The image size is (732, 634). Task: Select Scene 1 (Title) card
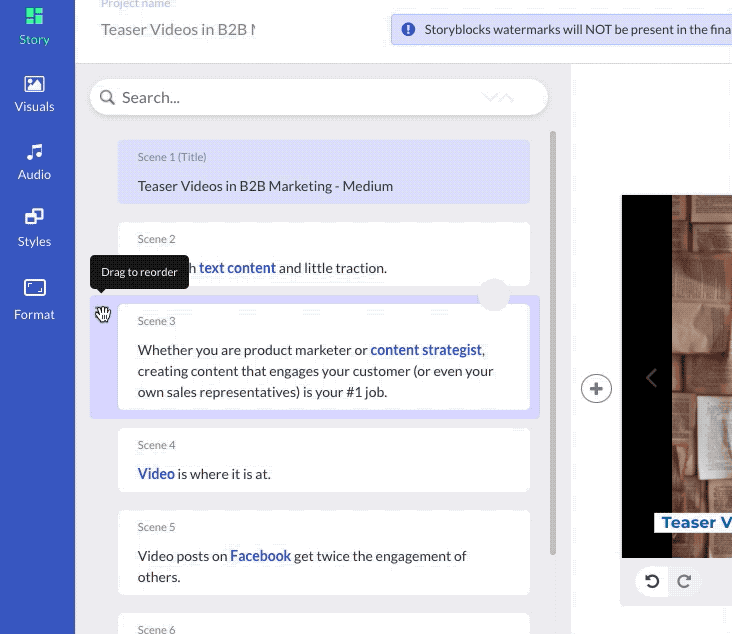[324, 171]
